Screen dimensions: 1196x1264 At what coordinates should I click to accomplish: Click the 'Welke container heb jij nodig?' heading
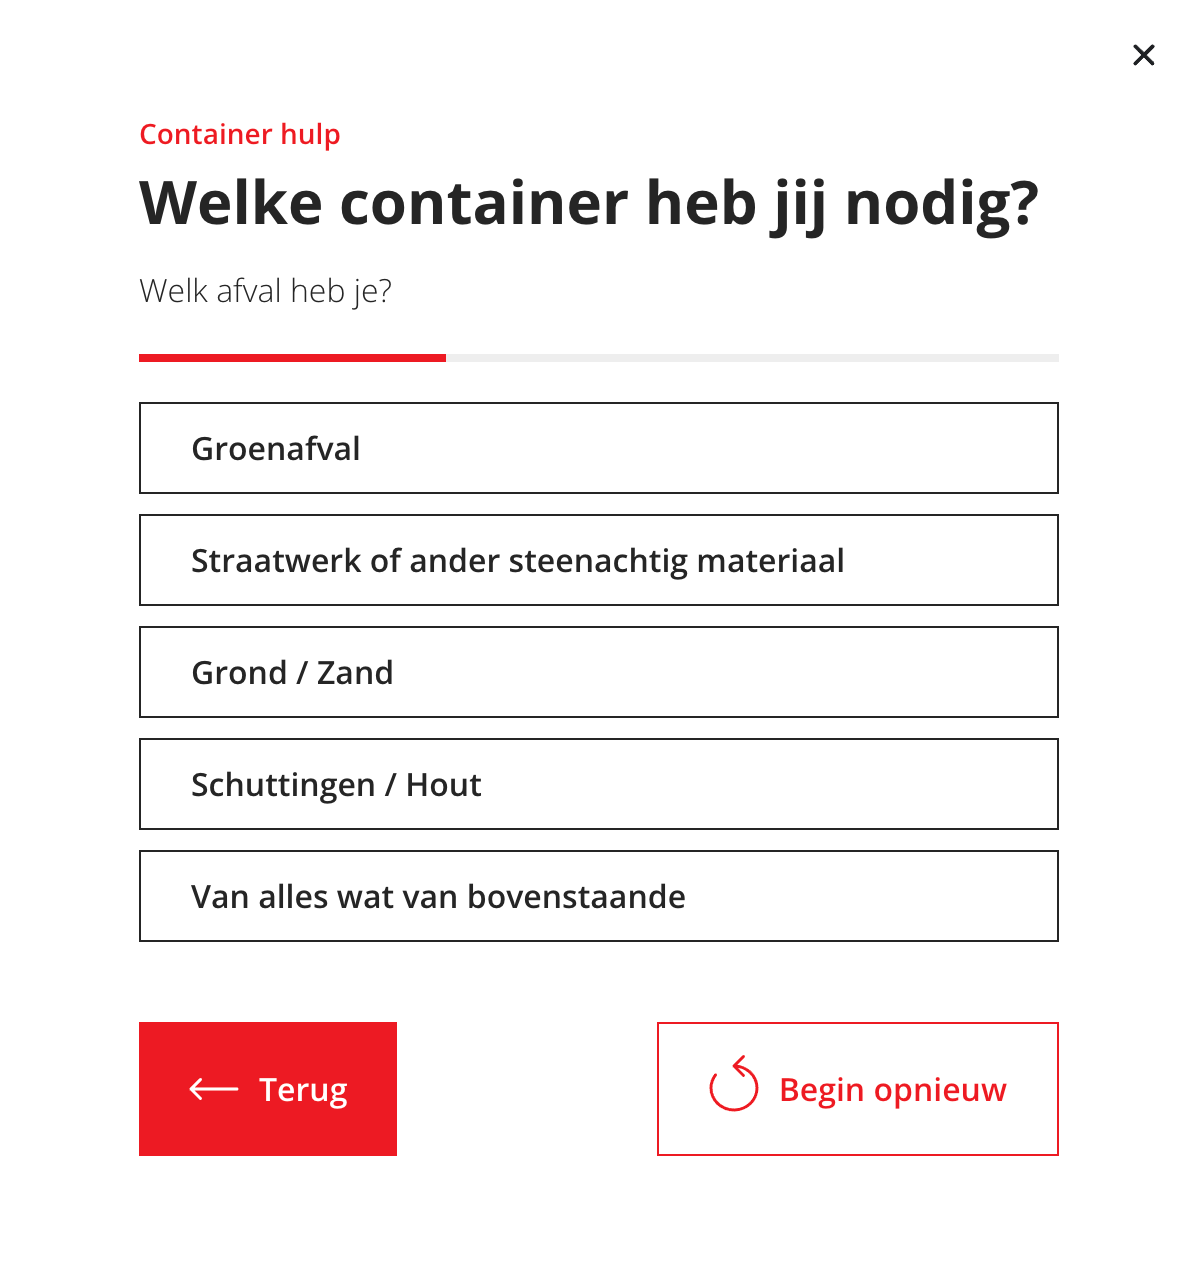589,203
